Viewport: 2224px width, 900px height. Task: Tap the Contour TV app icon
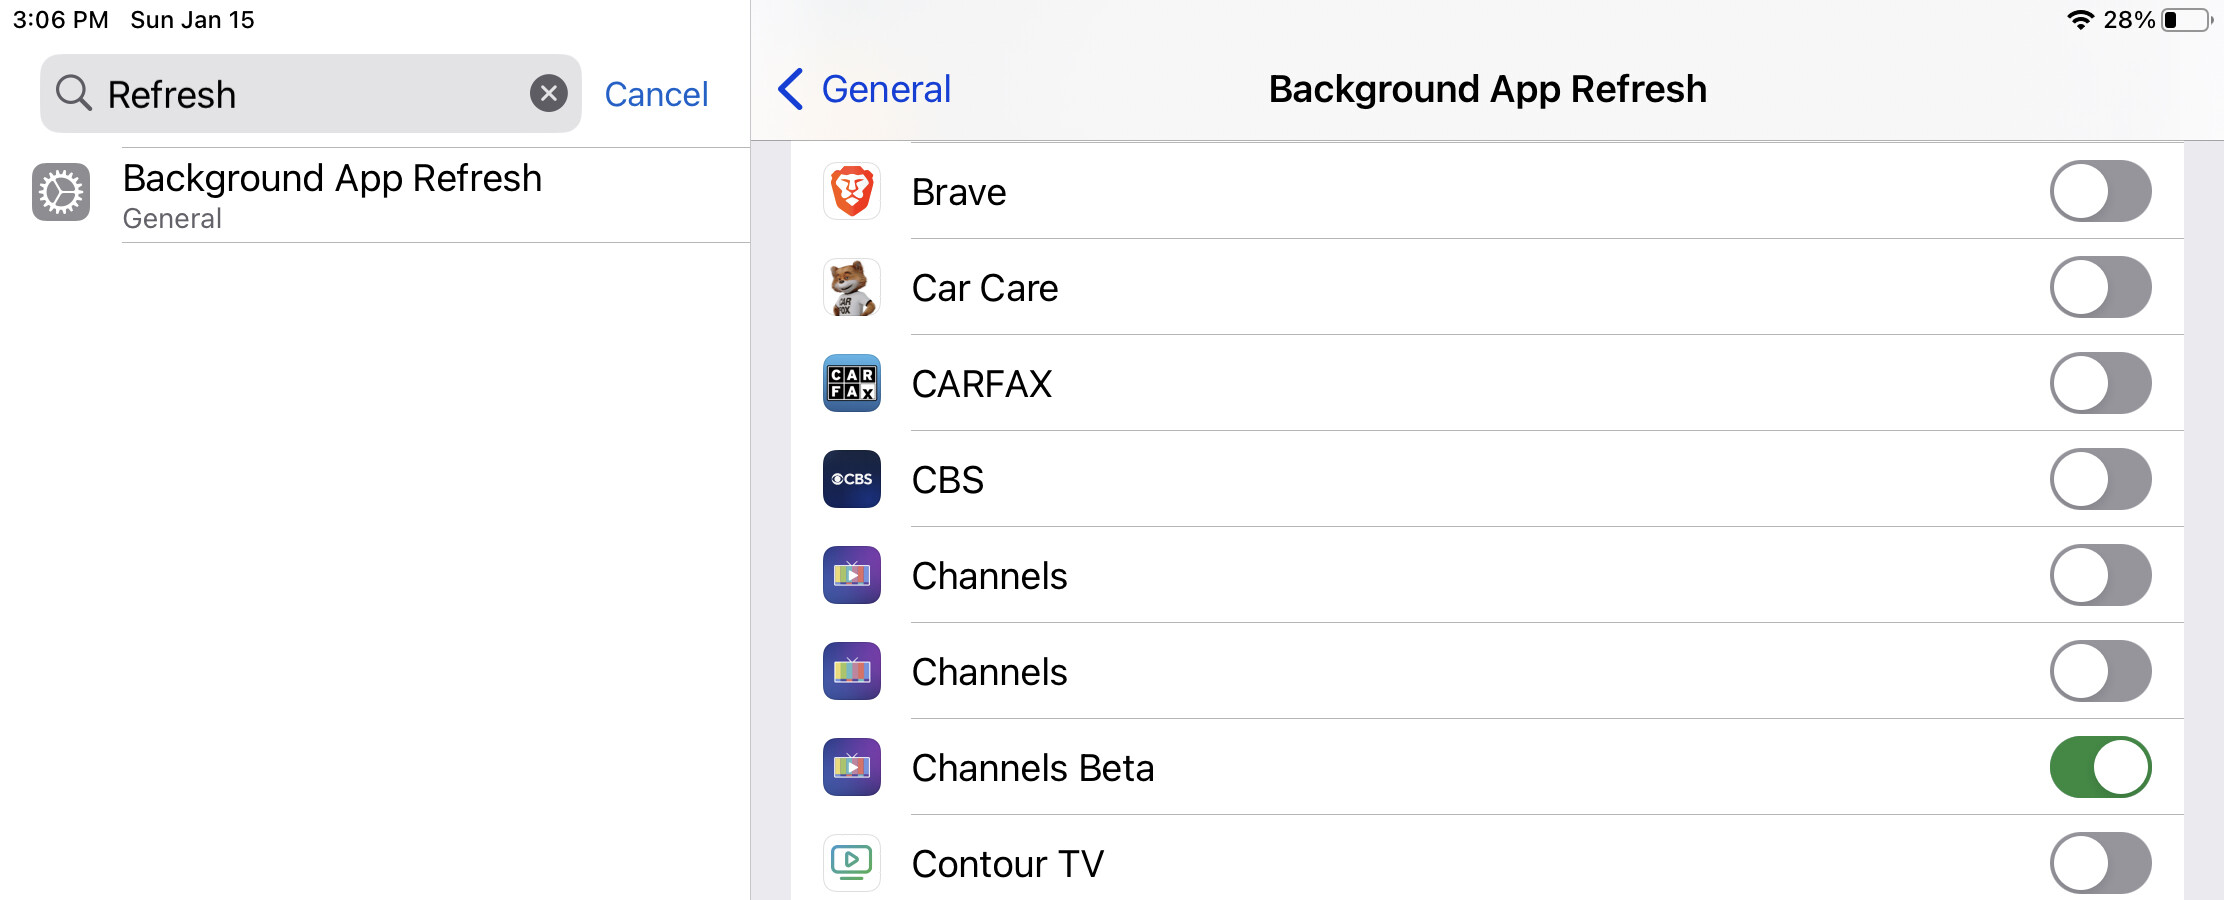pyautogui.click(x=852, y=862)
